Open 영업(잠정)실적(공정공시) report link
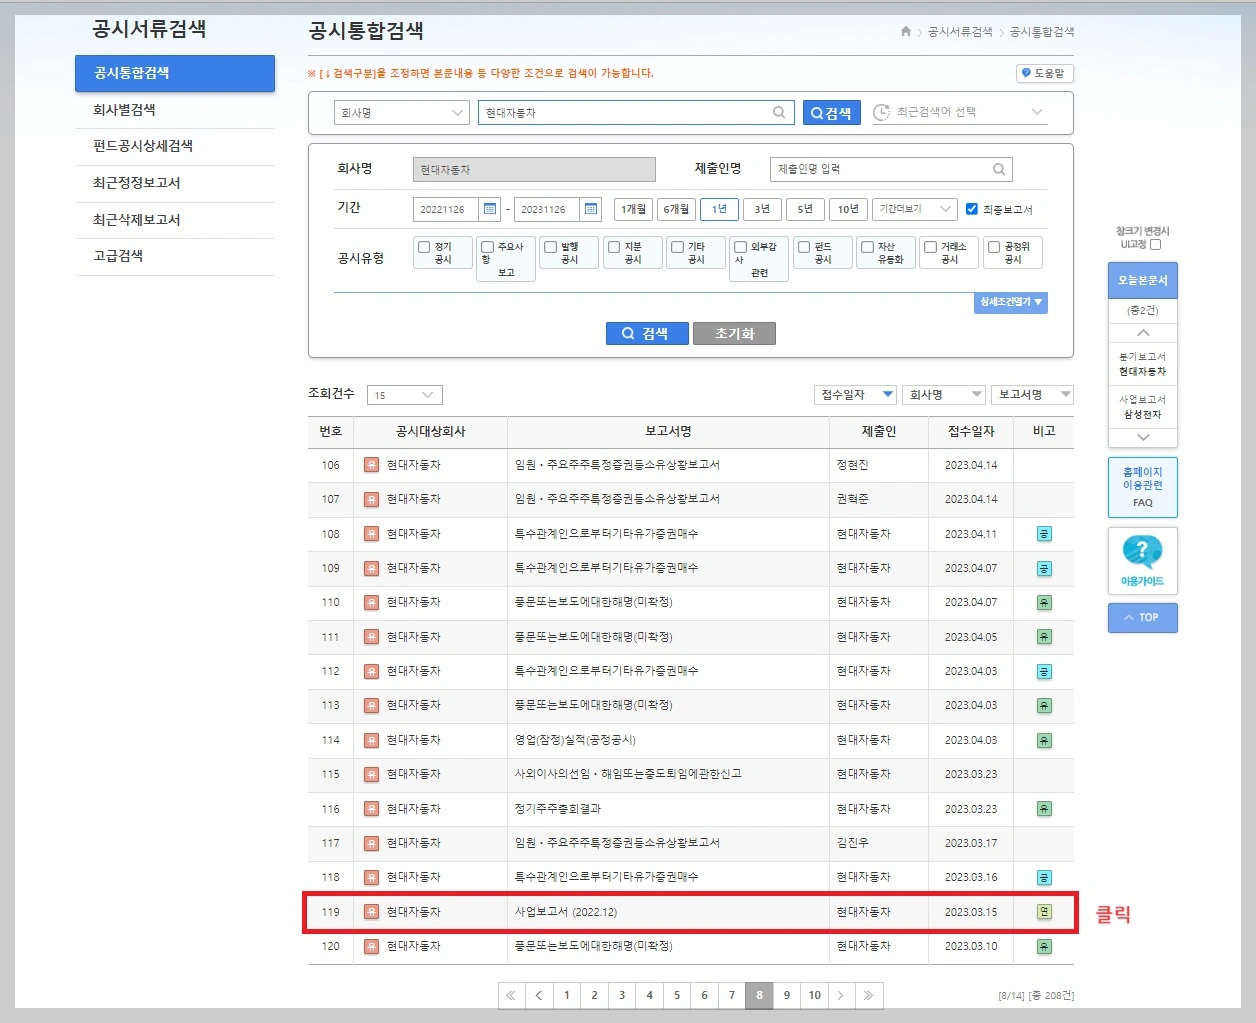Screen dimensions: 1256x1023 pyautogui.click(x=575, y=740)
